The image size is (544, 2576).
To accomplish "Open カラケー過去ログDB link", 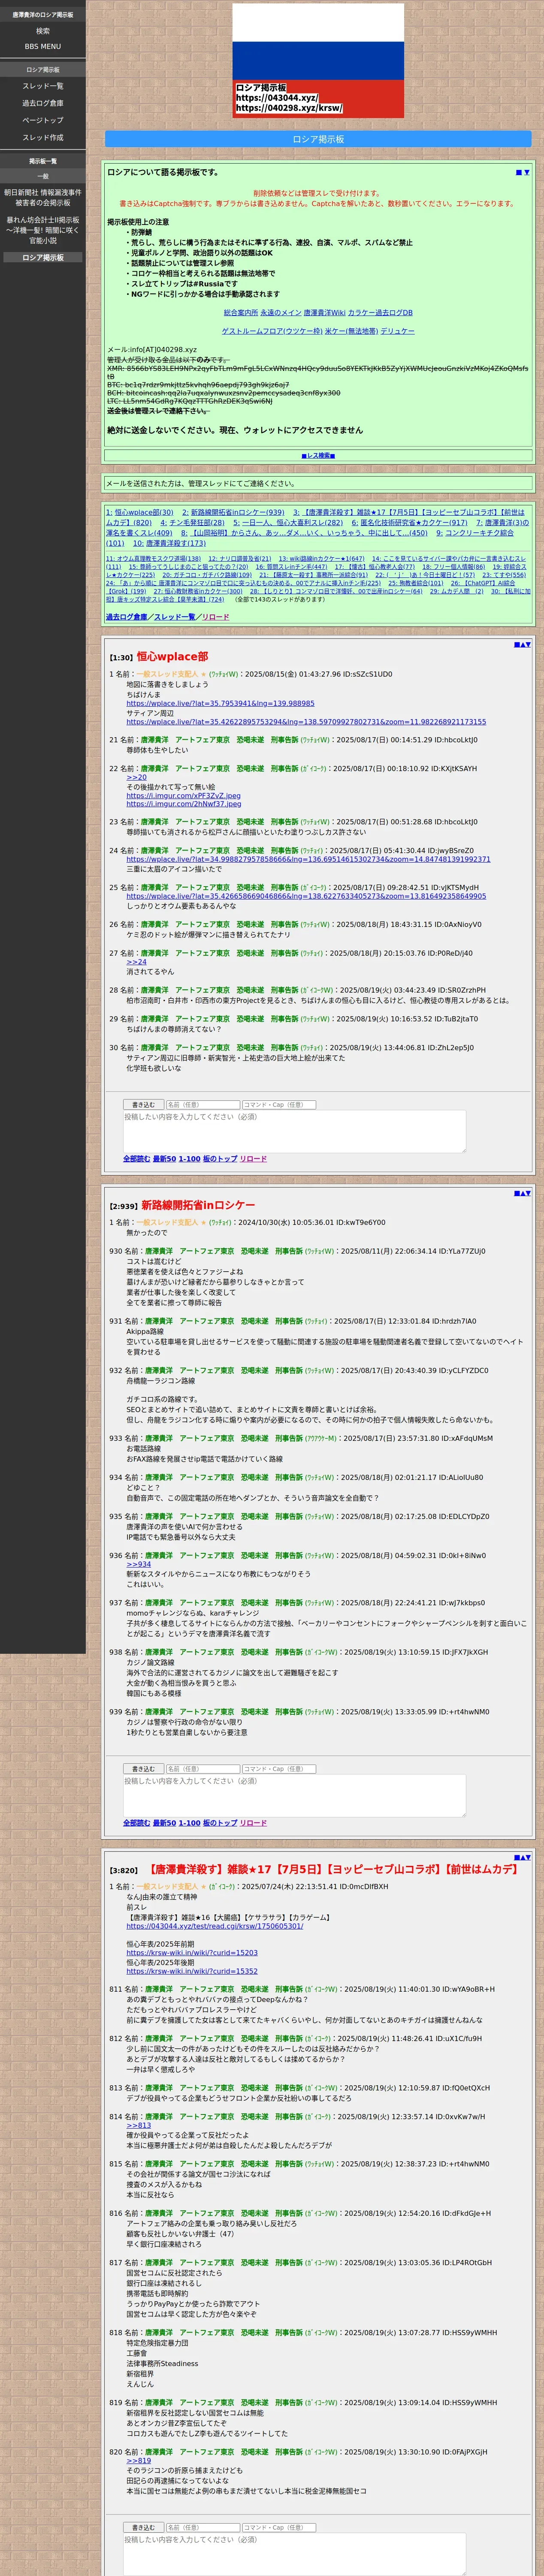I will 380,313.
